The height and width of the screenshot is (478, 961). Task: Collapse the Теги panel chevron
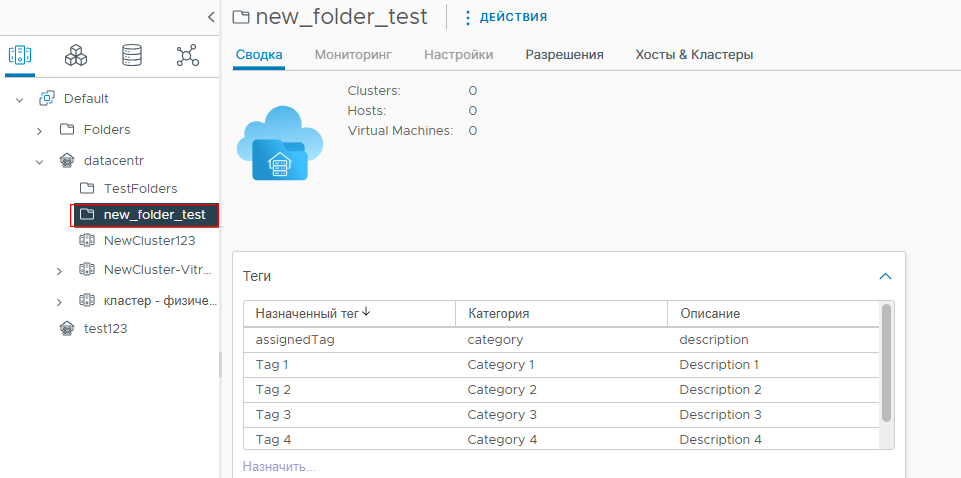(x=885, y=276)
